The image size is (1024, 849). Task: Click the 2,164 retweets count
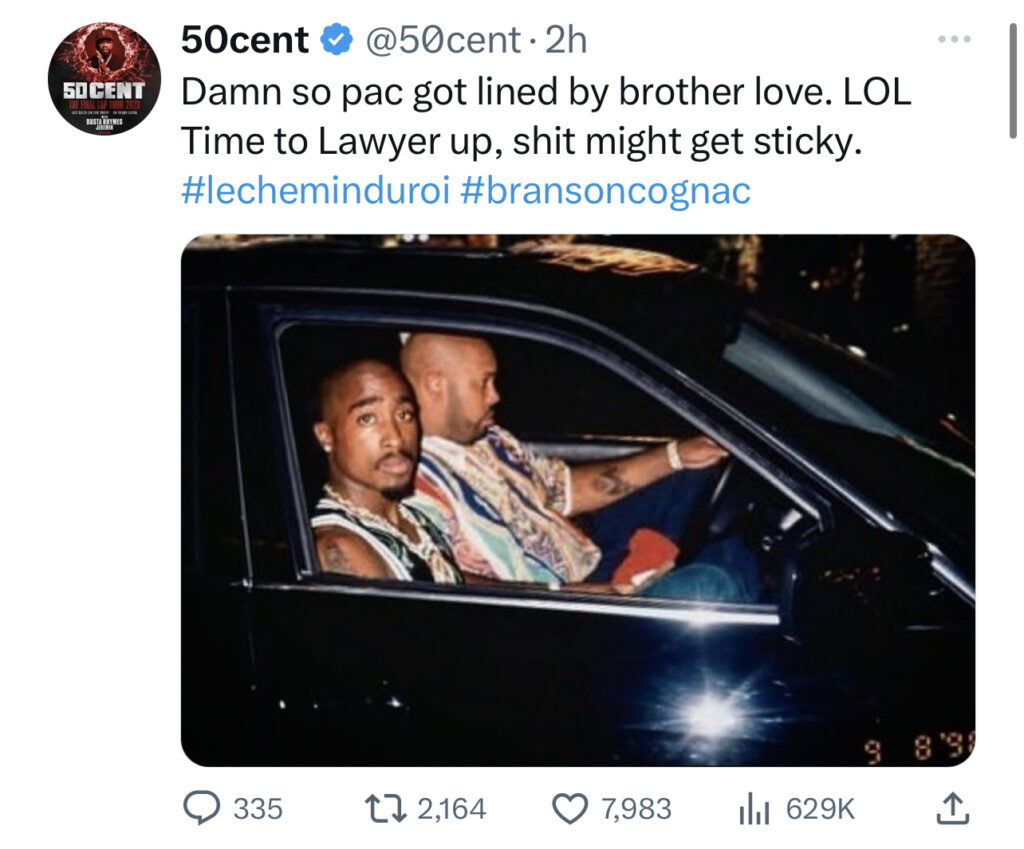[452, 809]
